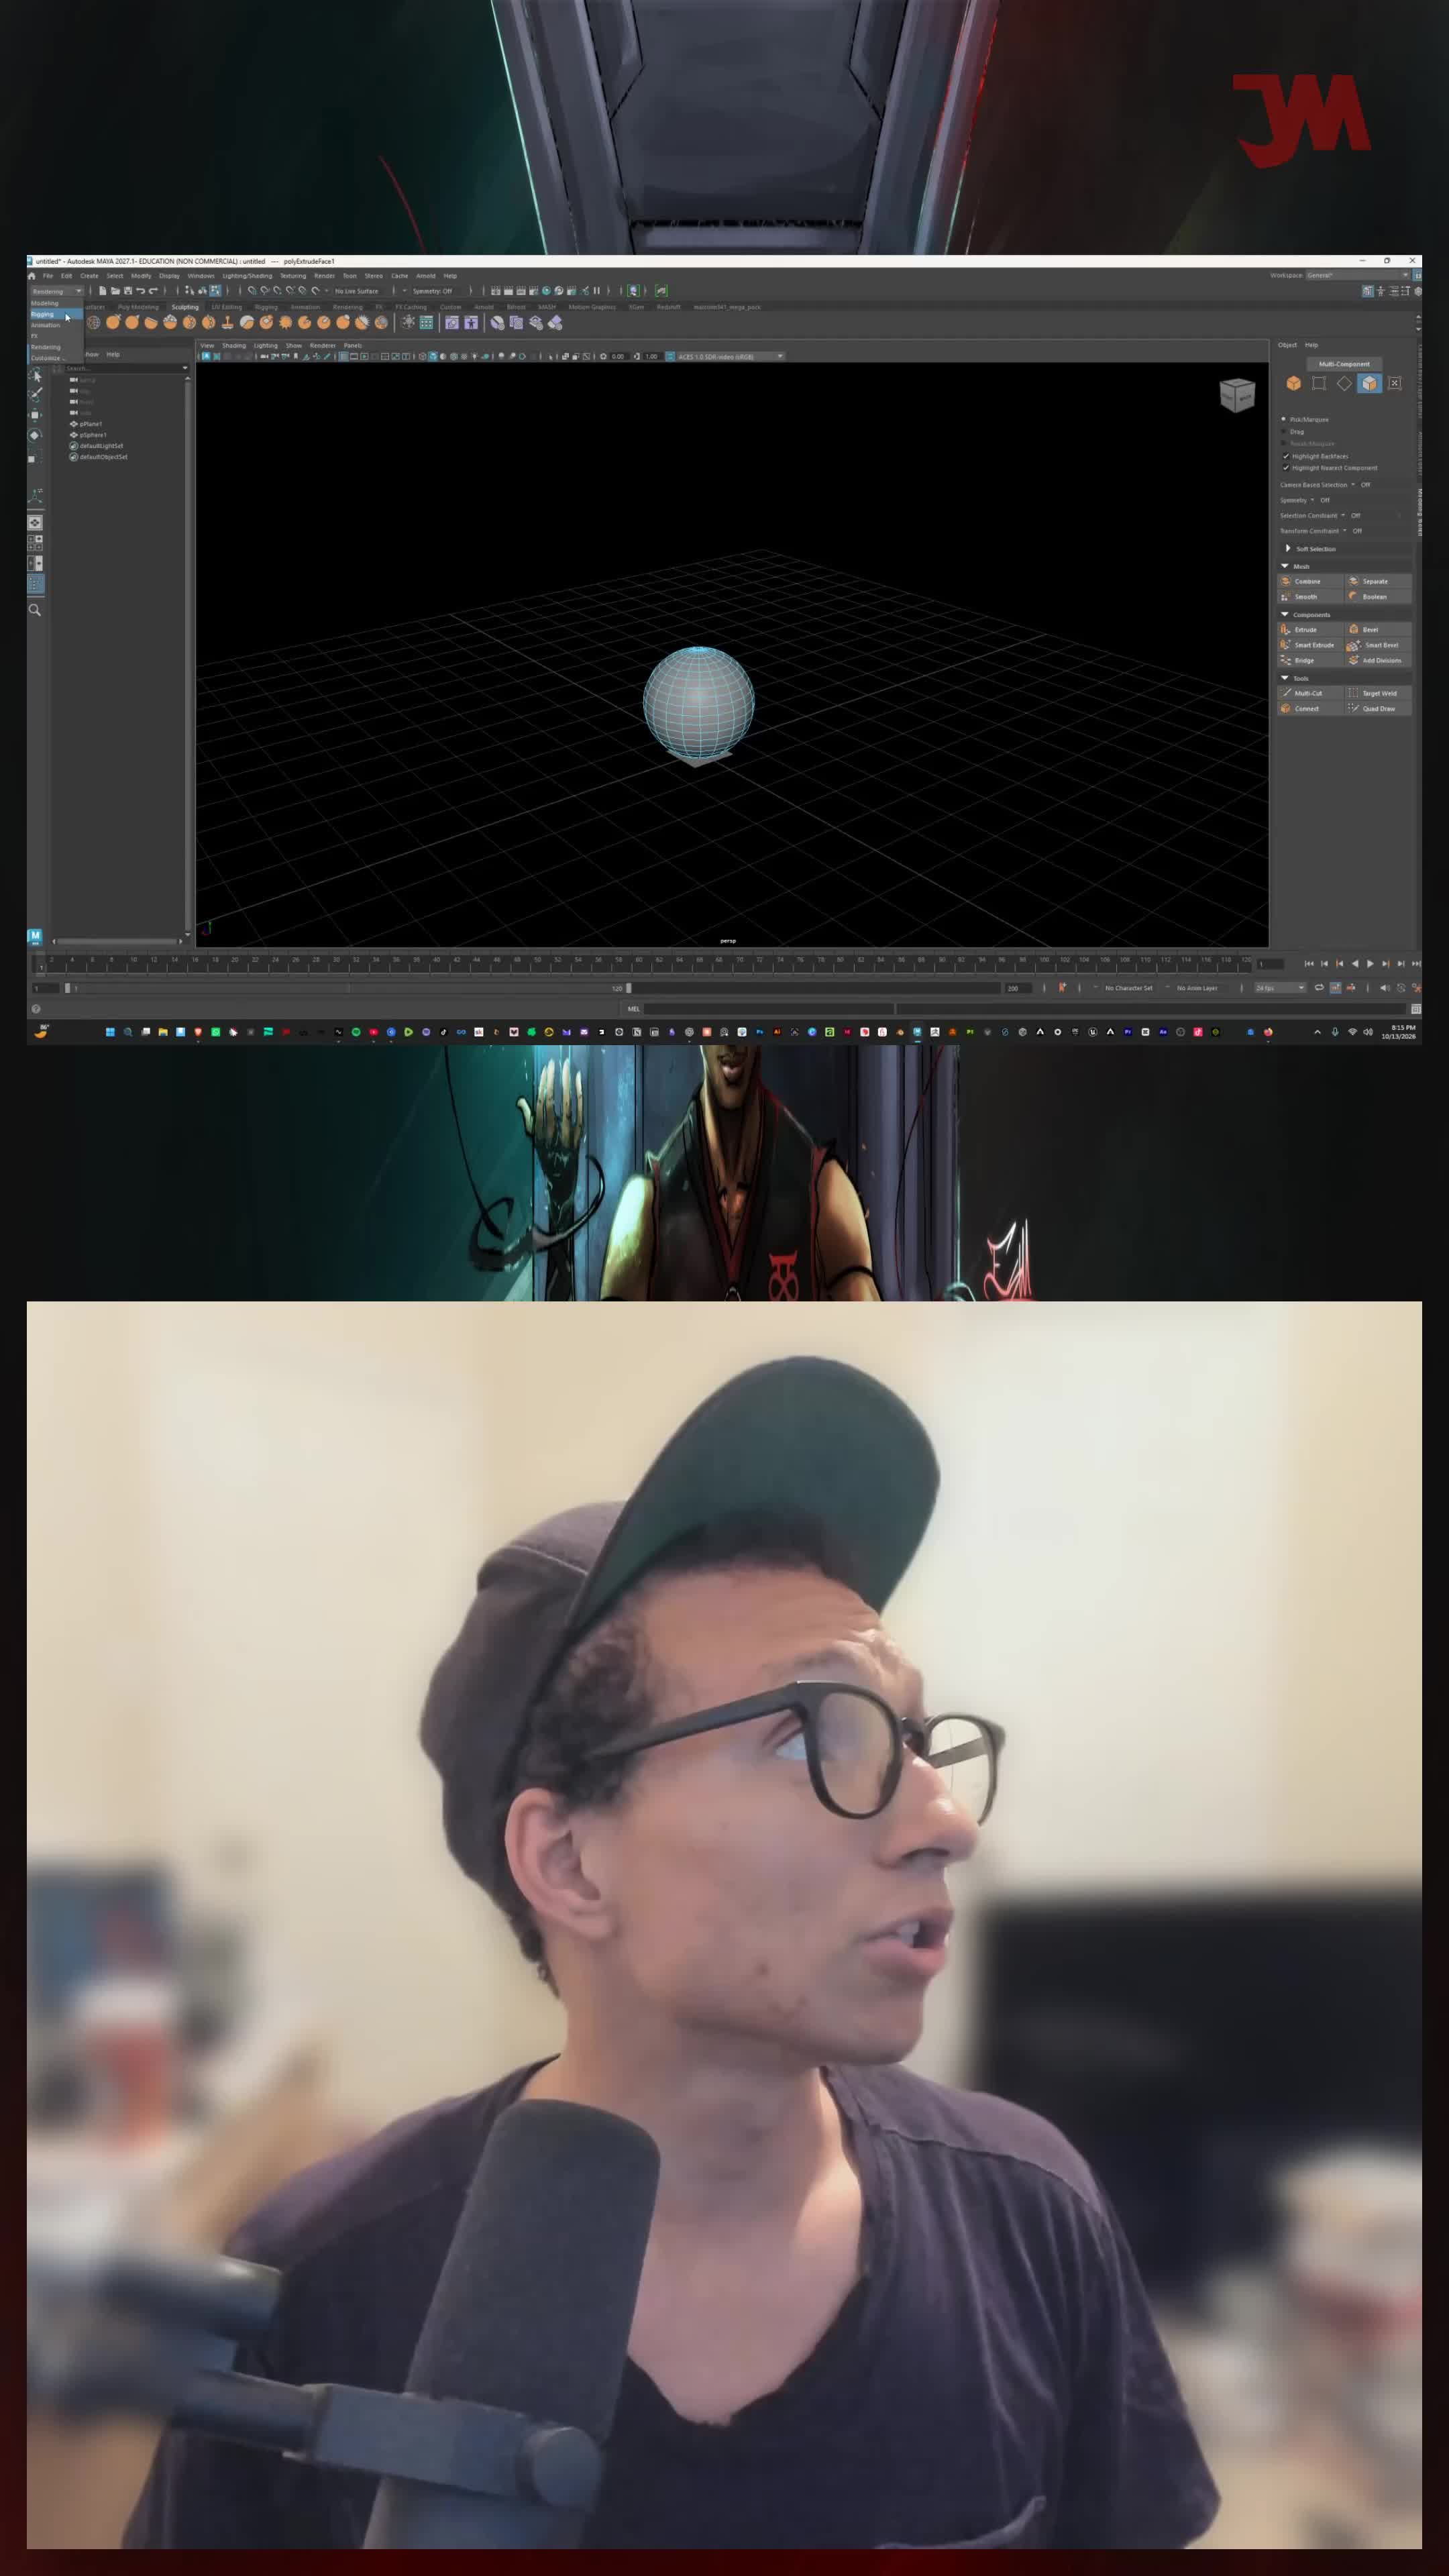Select Drag radio button
Viewport: 1449px width, 2576px height.
click(x=1284, y=431)
